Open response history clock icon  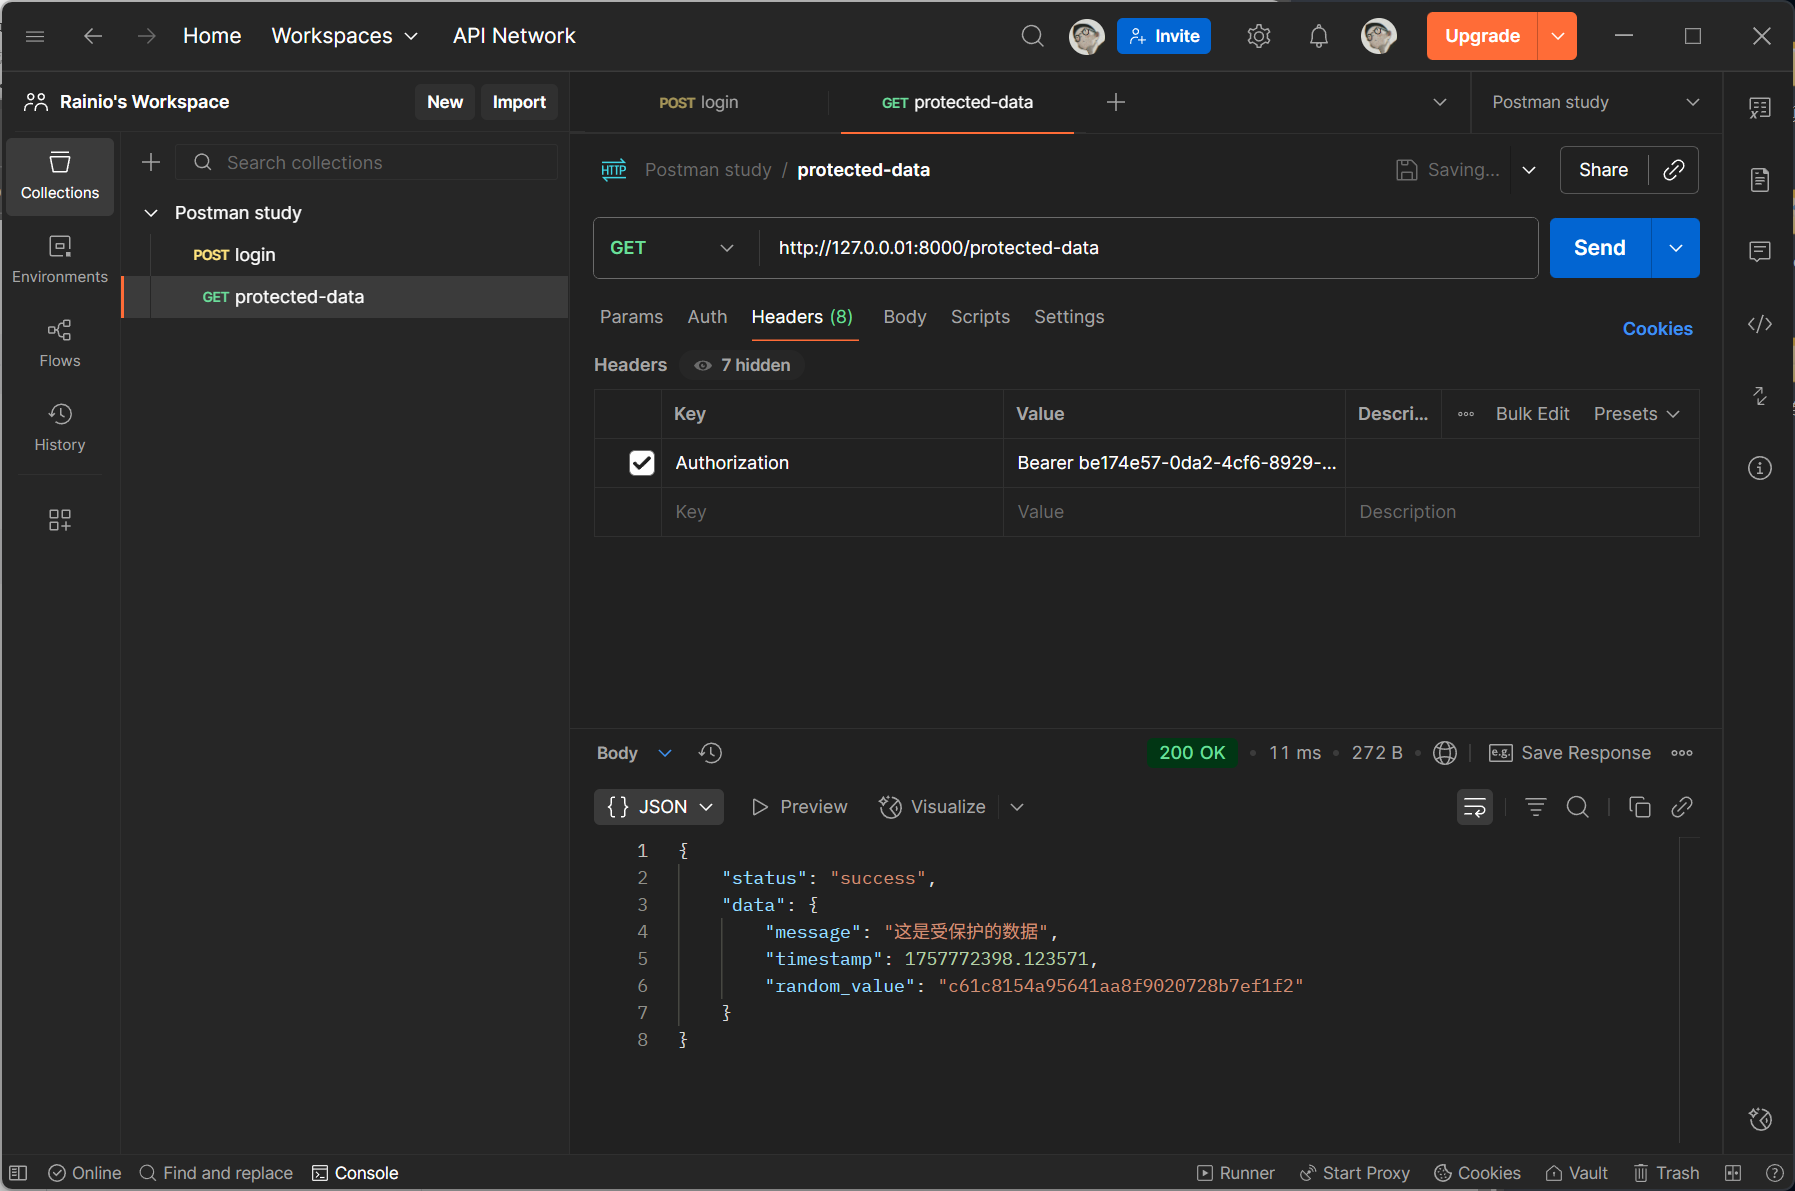pyautogui.click(x=711, y=753)
